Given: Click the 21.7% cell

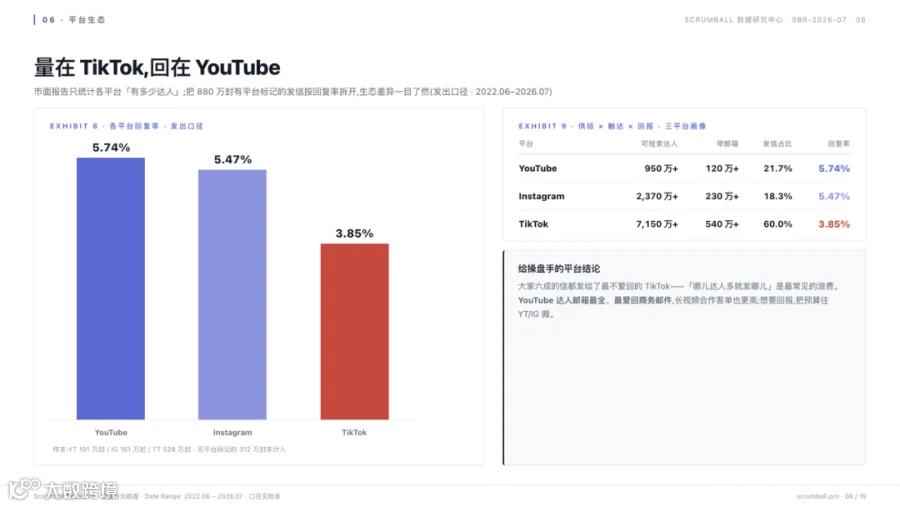Looking at the screenshot, I should tap(778, 168).
